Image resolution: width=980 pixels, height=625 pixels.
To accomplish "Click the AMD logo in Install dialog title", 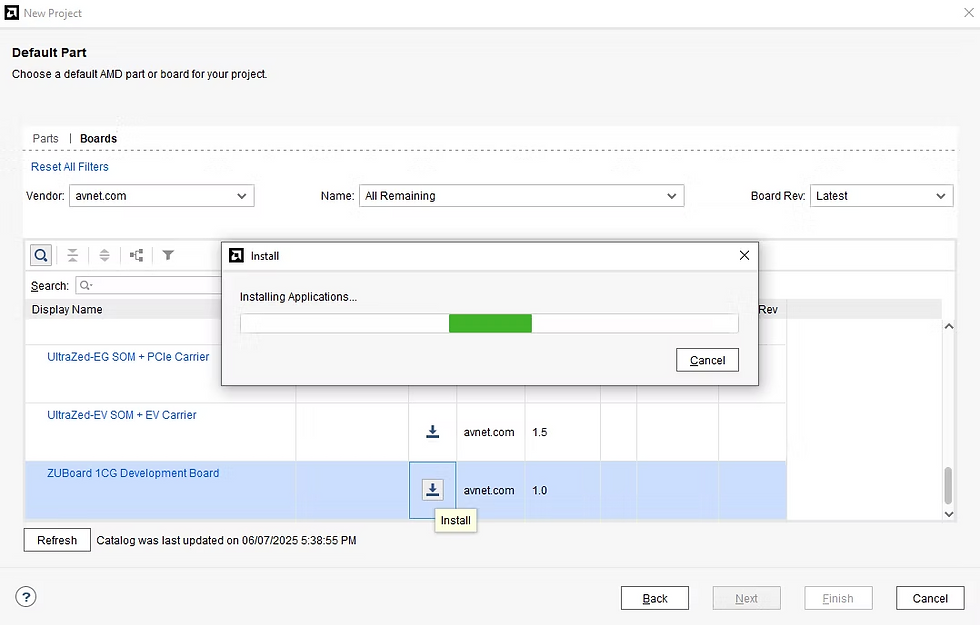I will [x=236, y=256].
